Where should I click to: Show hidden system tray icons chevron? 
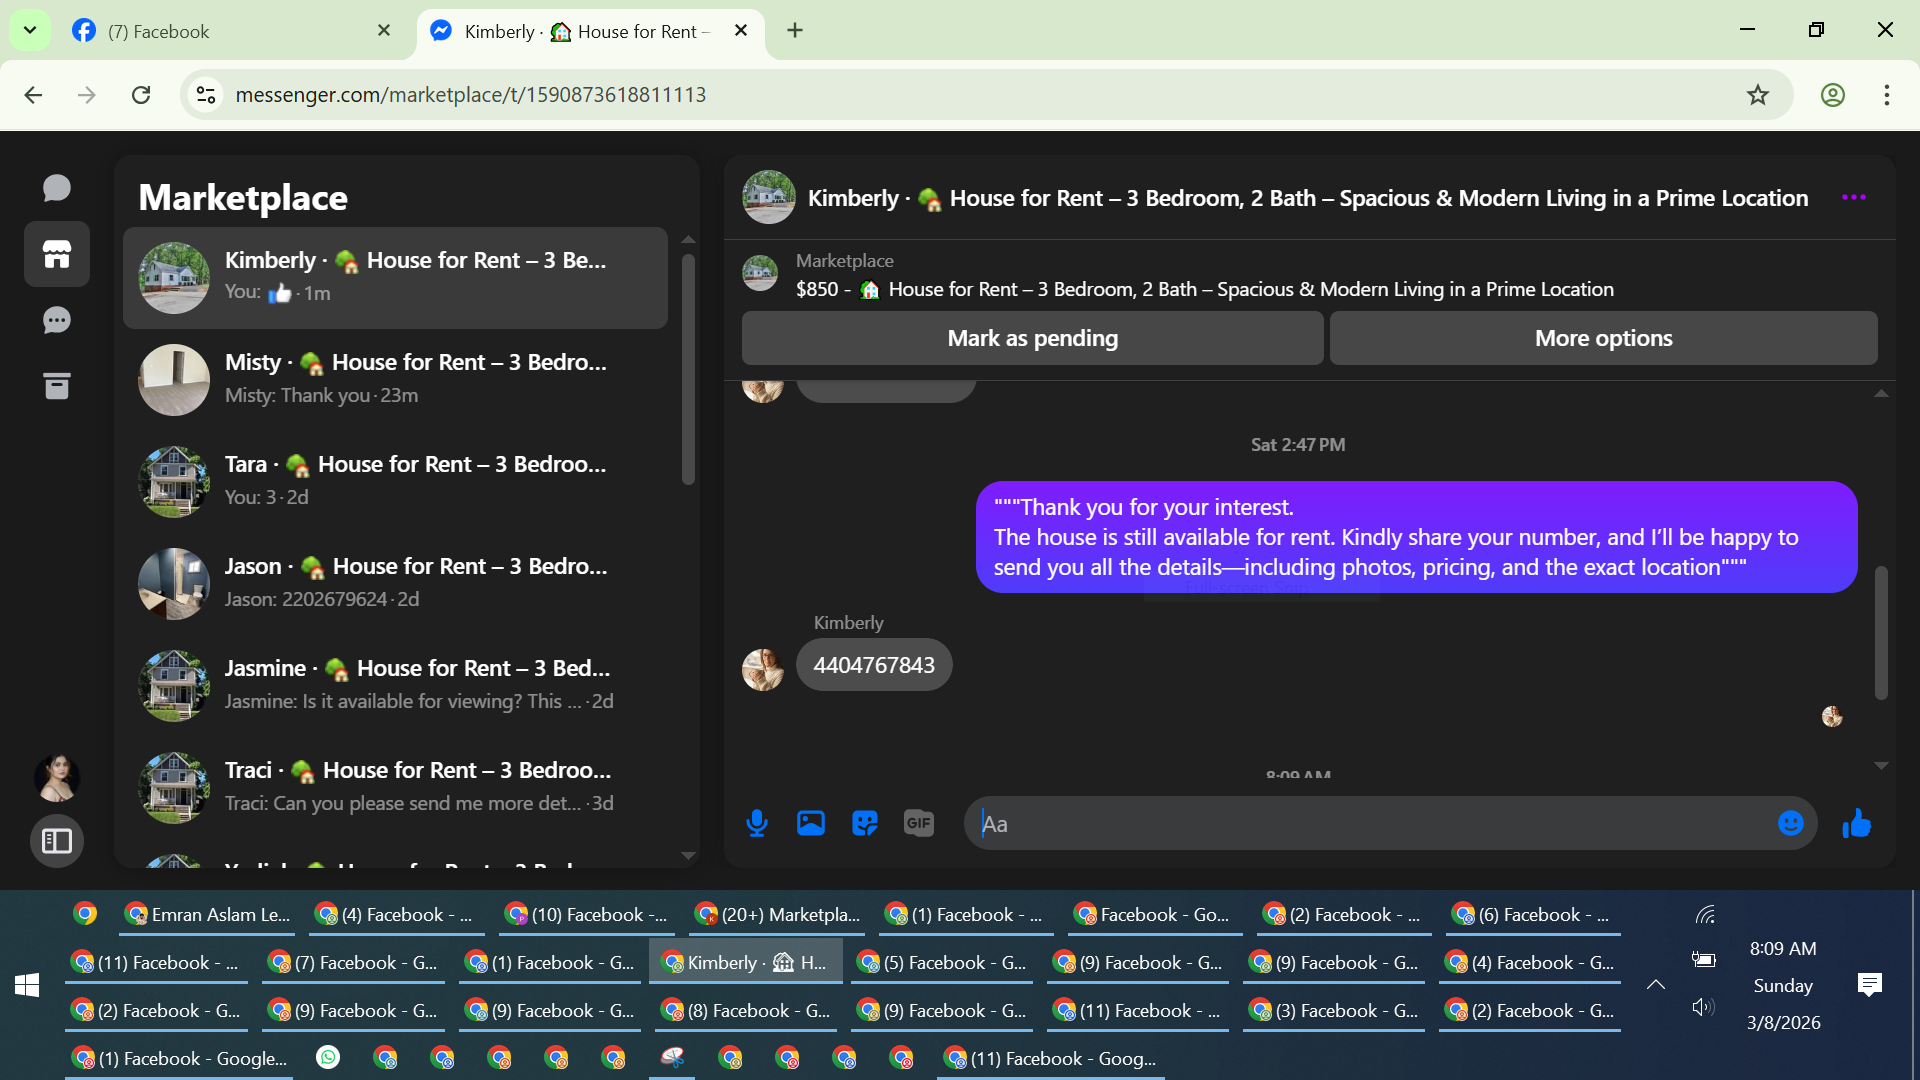1656,985
